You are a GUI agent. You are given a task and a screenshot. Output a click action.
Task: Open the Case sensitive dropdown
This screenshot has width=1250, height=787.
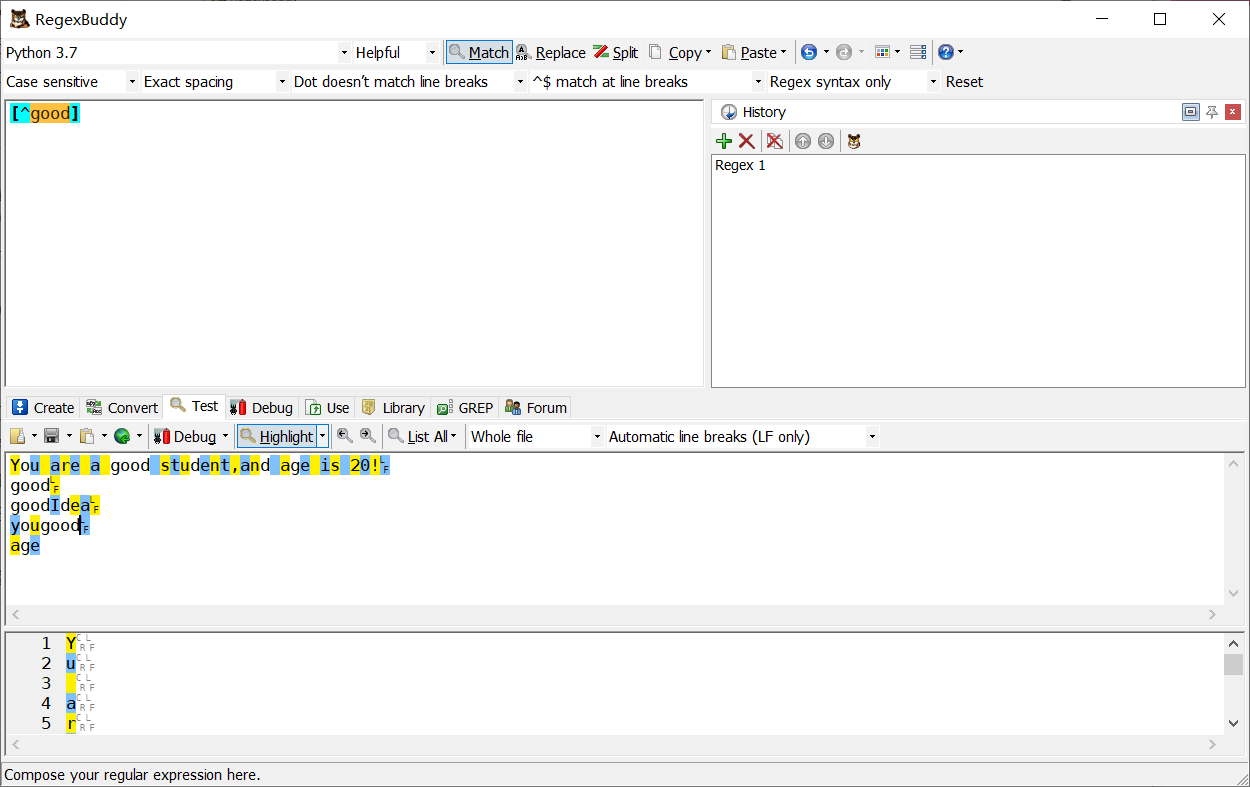[x=132, y=82]
